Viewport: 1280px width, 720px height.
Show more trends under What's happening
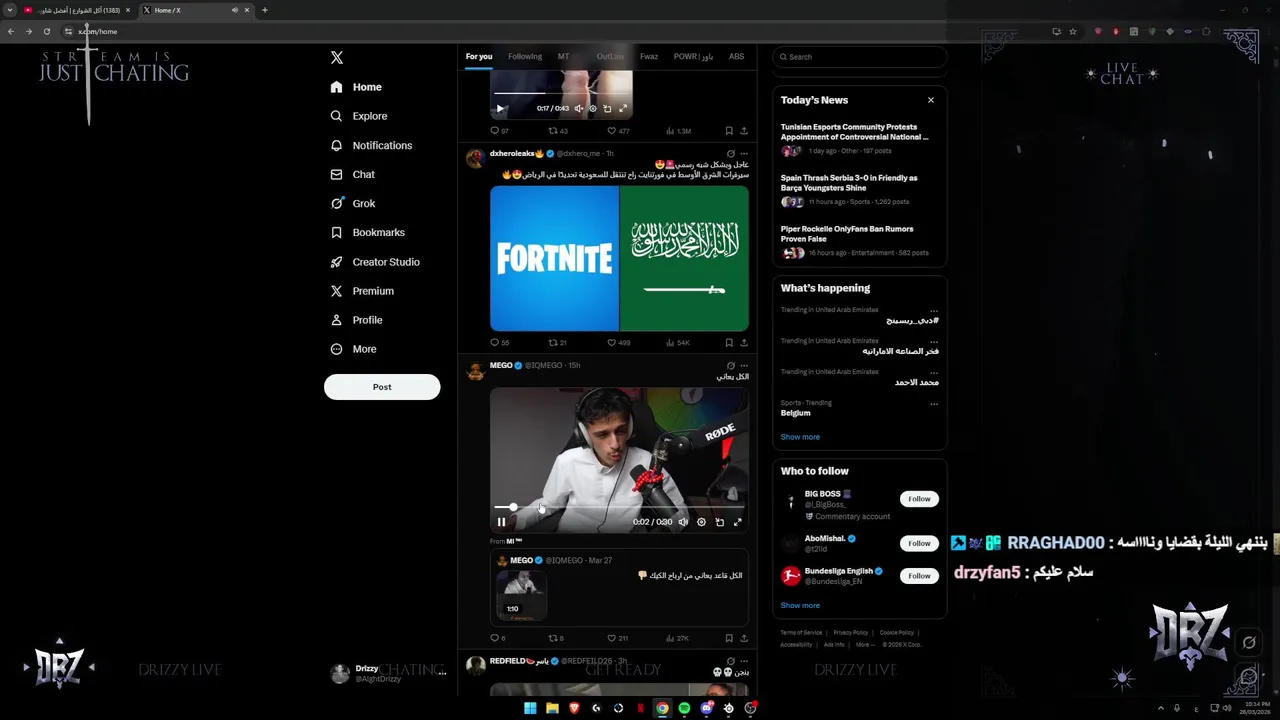800,437
